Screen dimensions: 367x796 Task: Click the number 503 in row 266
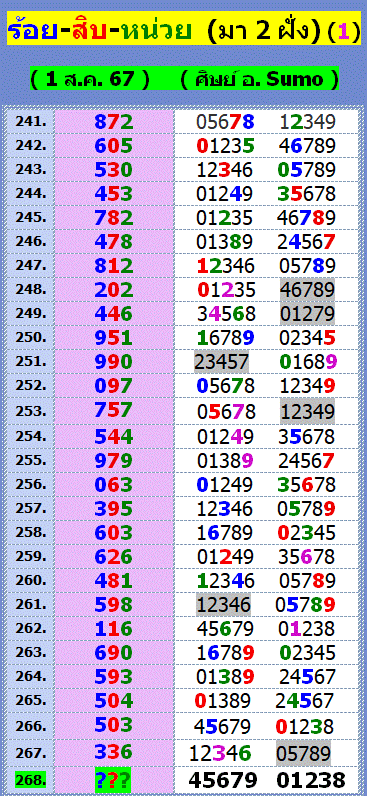point(114,724)
